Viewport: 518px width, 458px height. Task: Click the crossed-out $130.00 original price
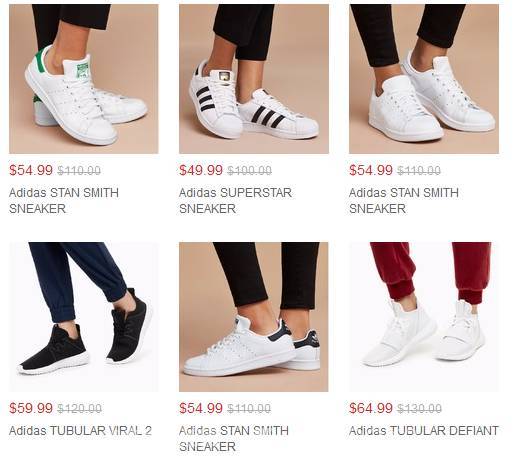pyautogui.click(x=419, y=409)
